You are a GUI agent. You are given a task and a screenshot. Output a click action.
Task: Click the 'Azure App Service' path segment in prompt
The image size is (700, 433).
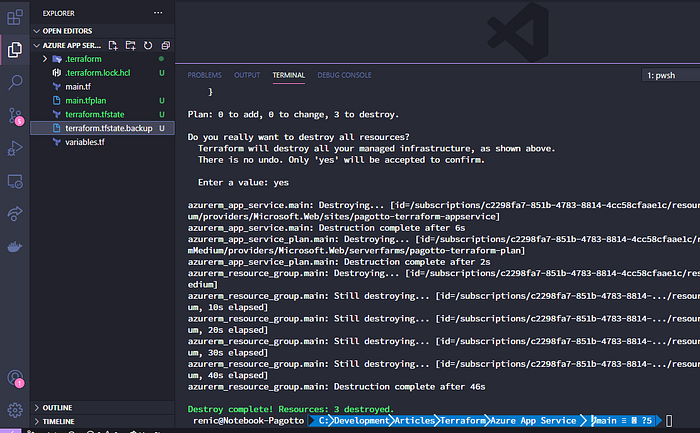pos(533,421)
